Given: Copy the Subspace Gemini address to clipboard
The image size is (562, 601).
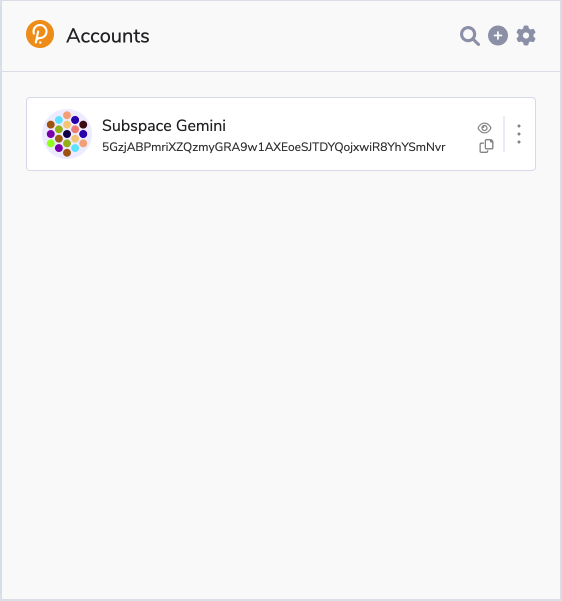Looking at the screenshot, I should pyautogui.click(x=486, y=146).
